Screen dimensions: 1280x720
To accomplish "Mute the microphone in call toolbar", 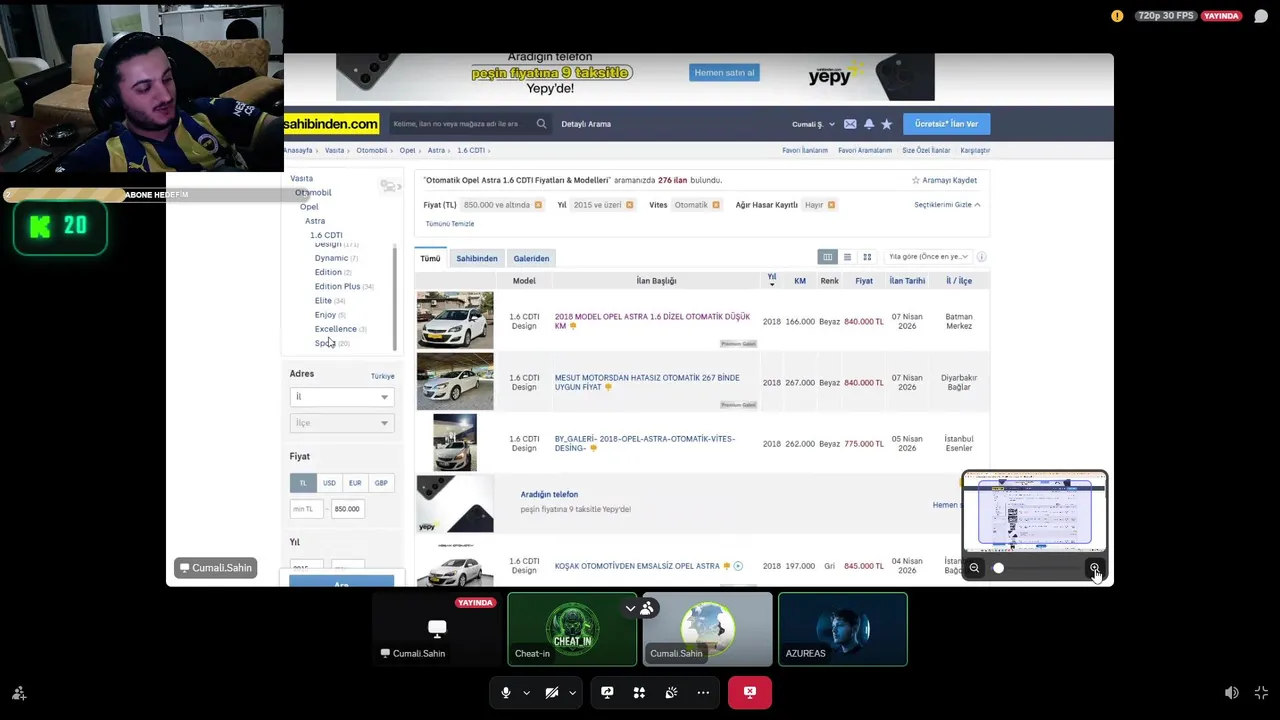I will [x=506, y=692].
